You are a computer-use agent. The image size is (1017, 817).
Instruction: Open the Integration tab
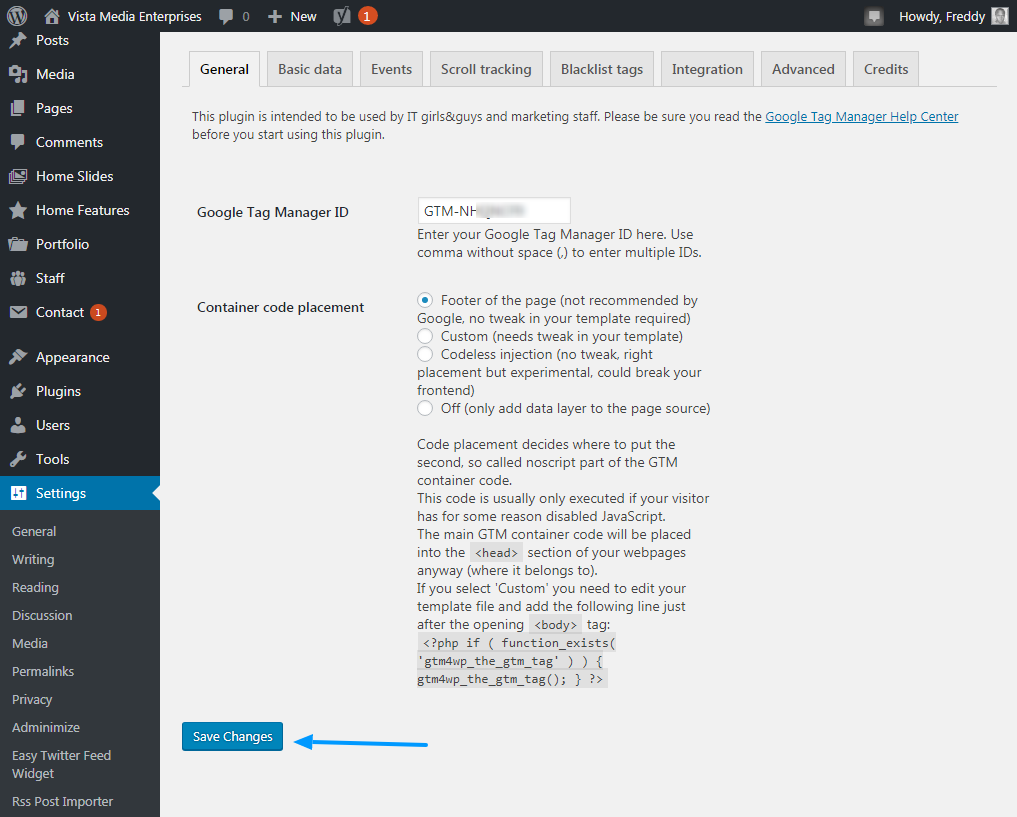pyautogui.click(x=707, y=69)
